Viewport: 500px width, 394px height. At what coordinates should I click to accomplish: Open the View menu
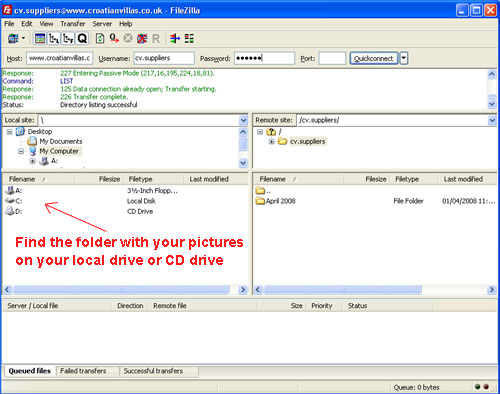coord(46,24)
